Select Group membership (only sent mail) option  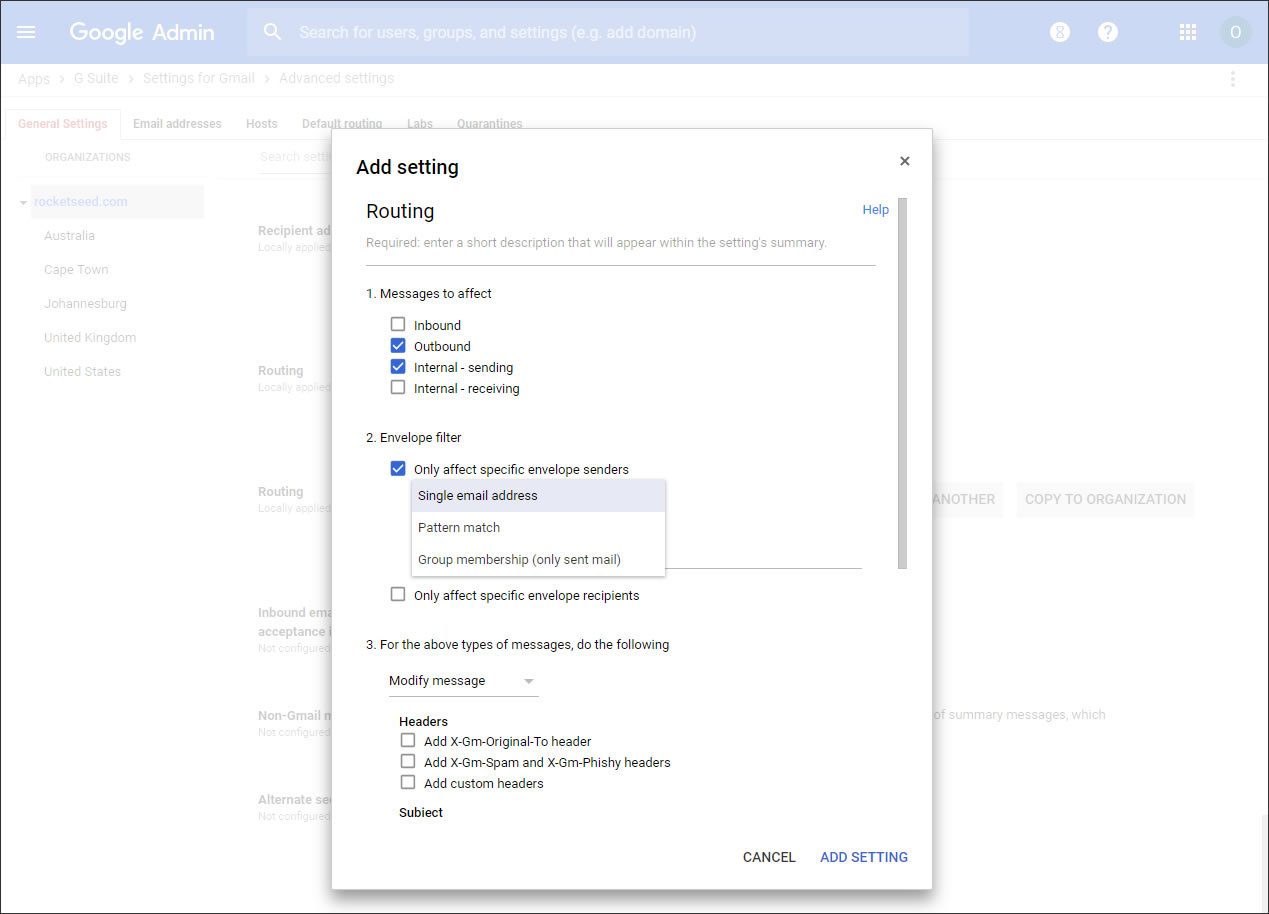(x=519, y=559)
